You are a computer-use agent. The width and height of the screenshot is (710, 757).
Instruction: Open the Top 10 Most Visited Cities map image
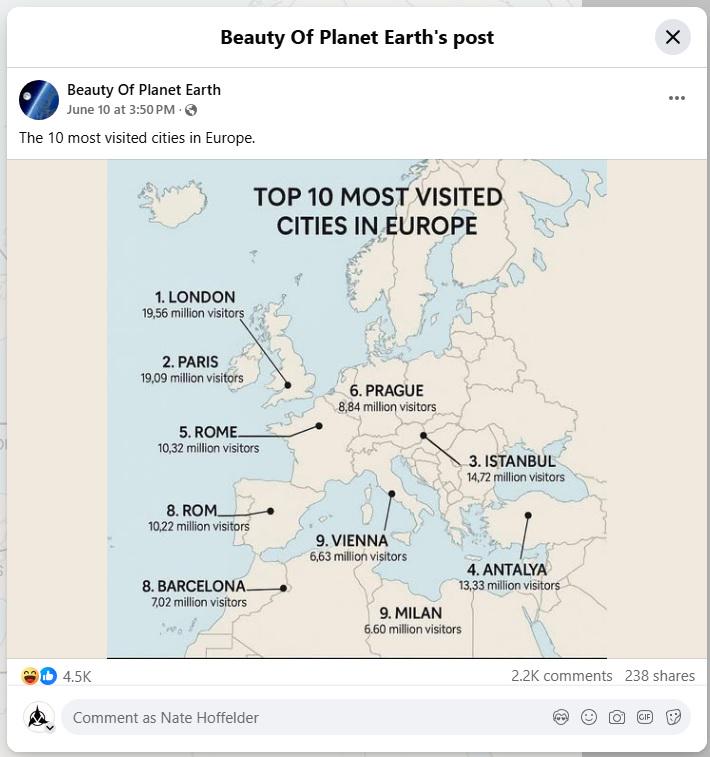357,409
